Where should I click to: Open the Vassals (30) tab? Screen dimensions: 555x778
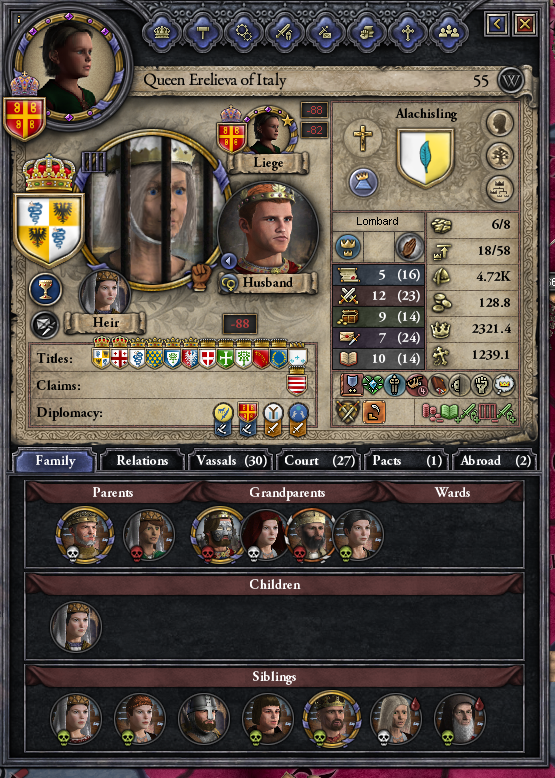232,461
